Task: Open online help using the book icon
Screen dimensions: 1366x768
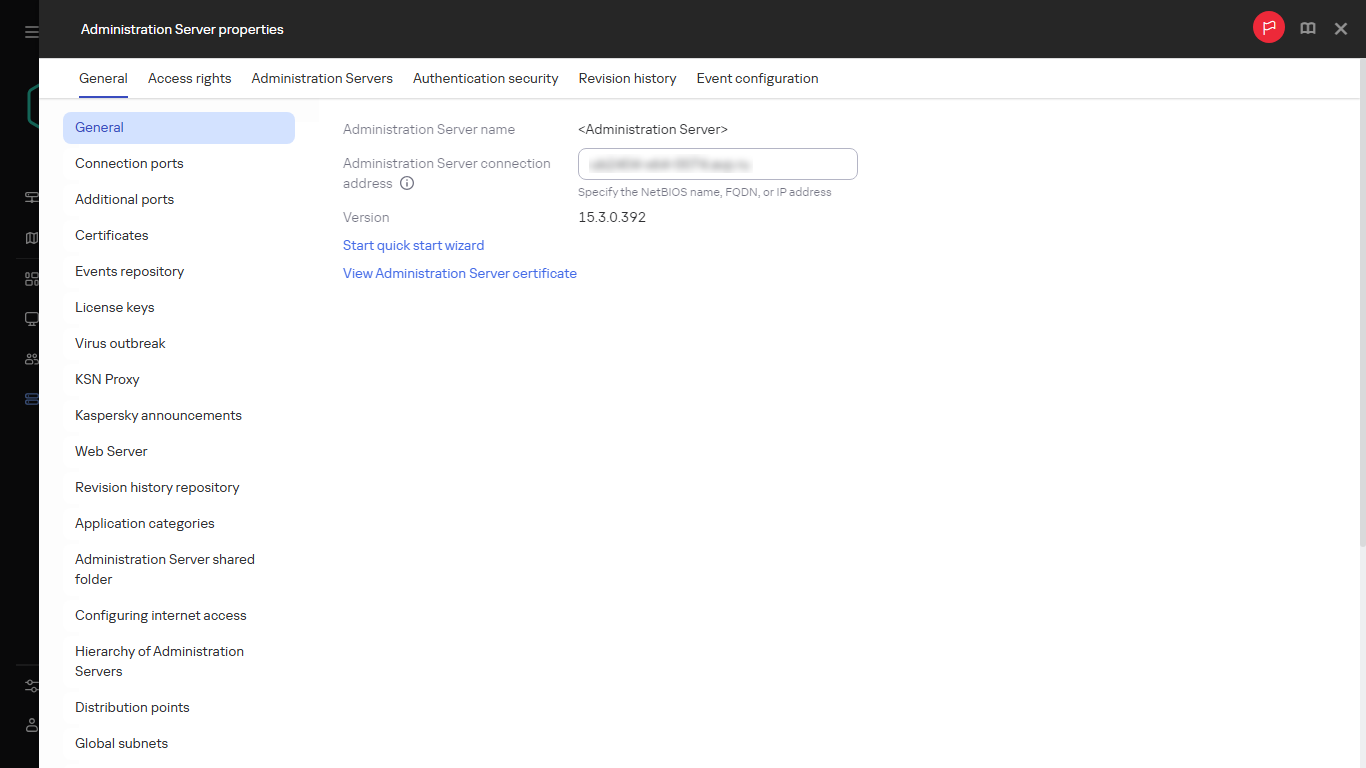Action: 1307,28
